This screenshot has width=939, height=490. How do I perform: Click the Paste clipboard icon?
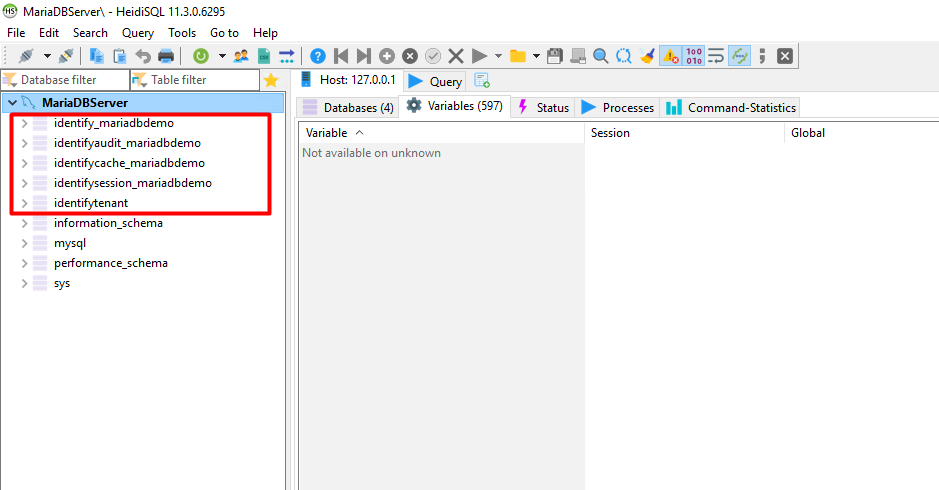pos(120,56)
